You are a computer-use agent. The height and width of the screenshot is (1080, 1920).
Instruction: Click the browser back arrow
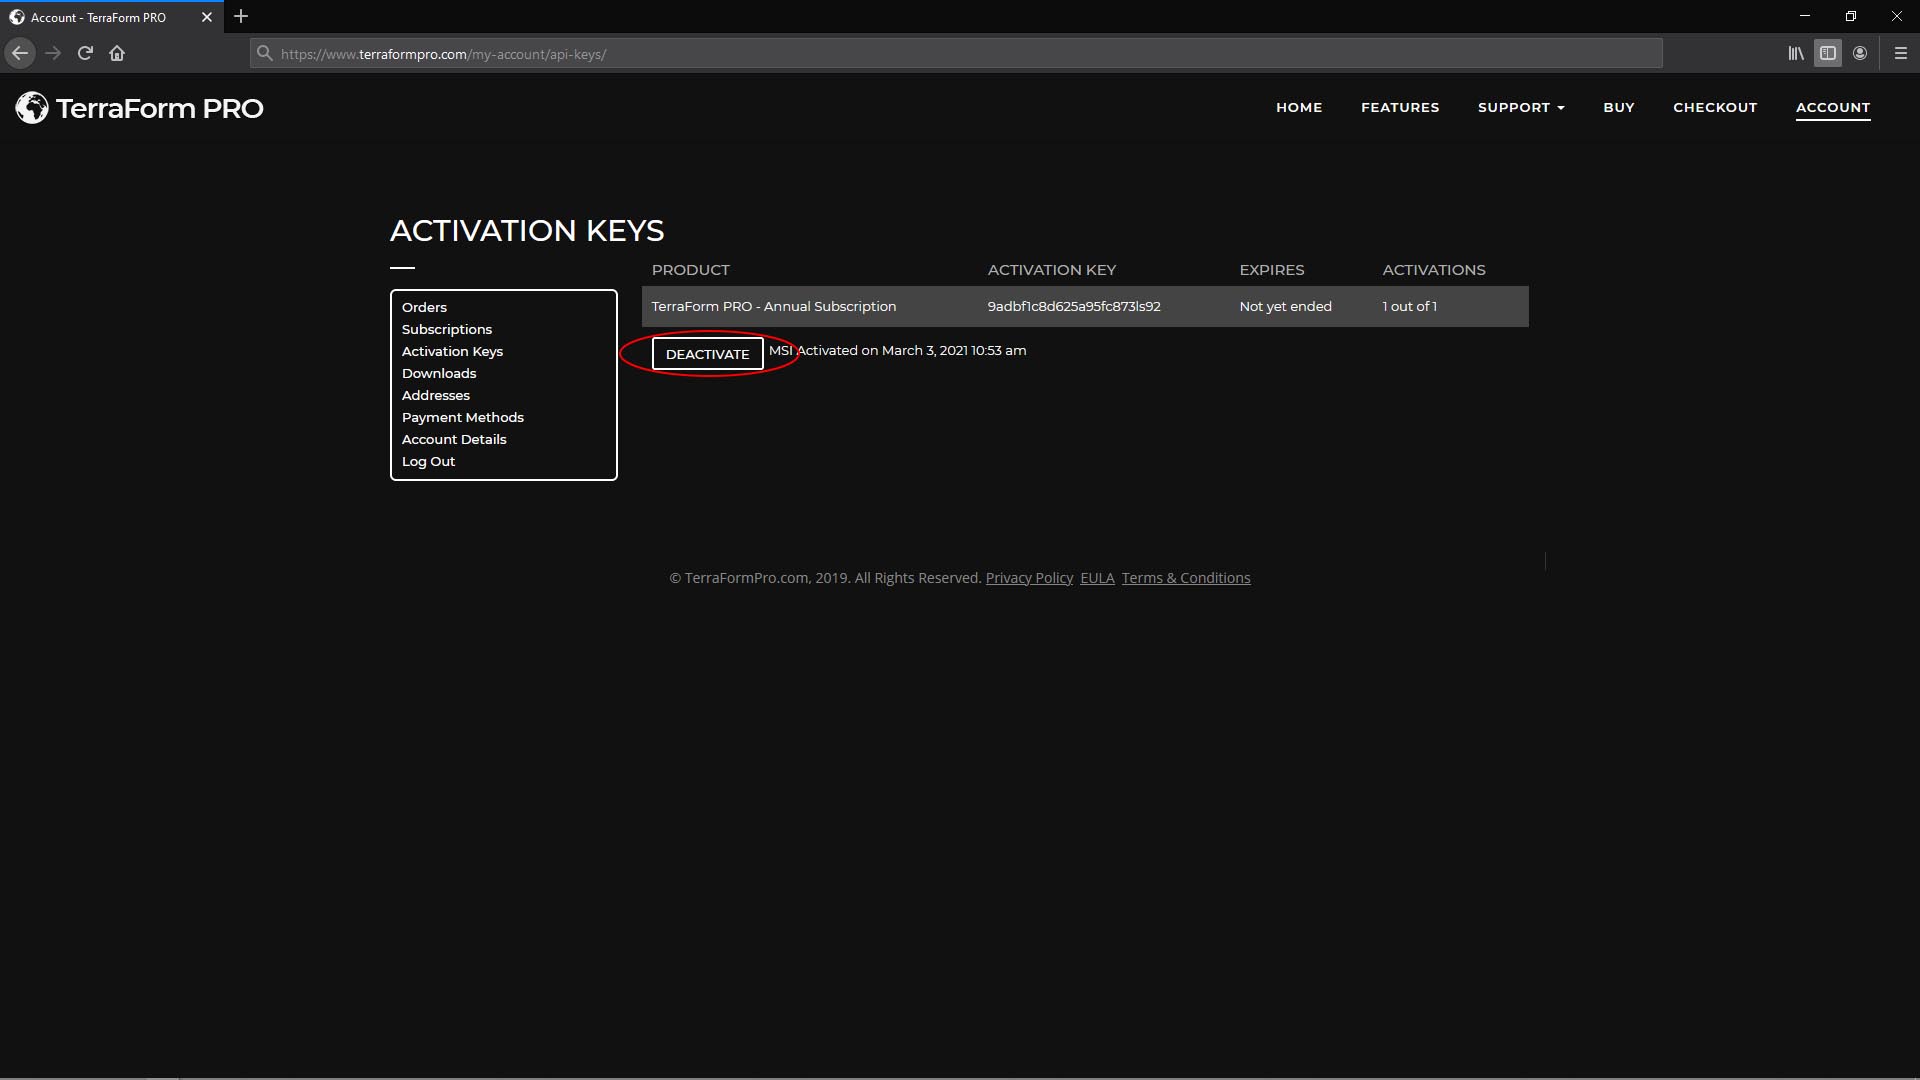(20, 53)
